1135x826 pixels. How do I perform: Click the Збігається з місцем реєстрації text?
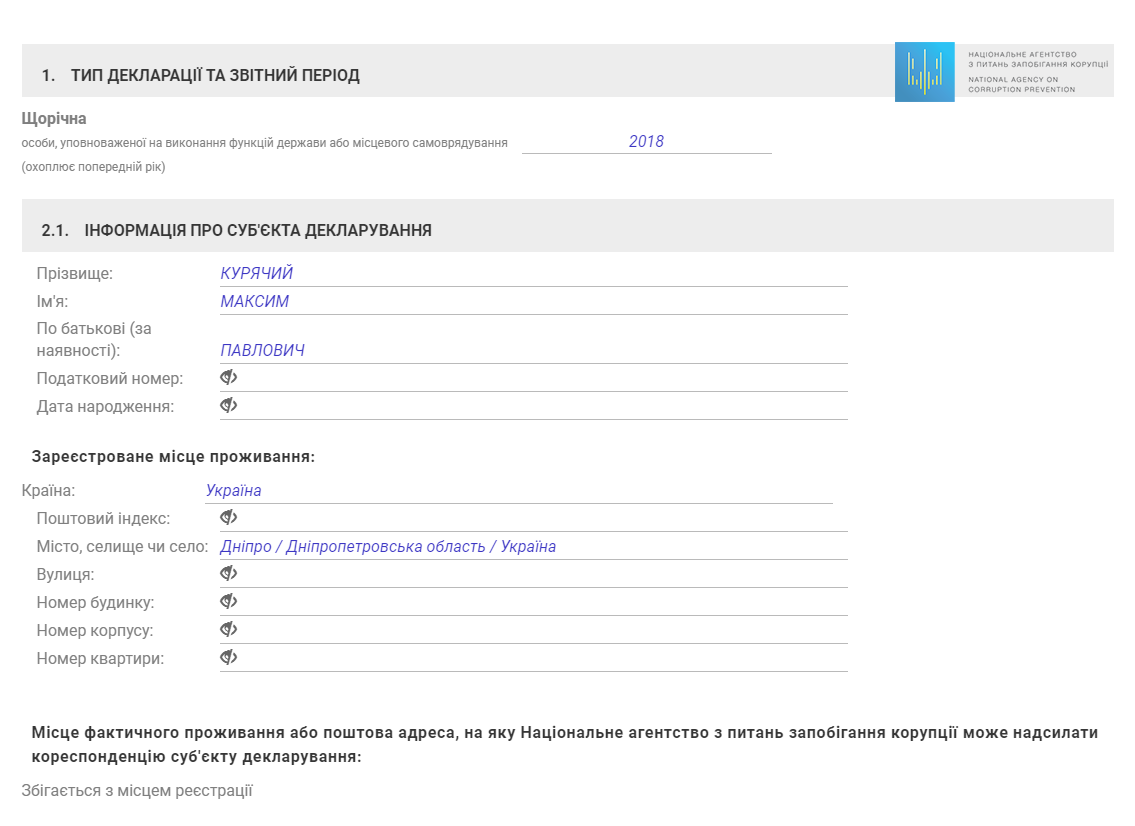pos(137,791)
